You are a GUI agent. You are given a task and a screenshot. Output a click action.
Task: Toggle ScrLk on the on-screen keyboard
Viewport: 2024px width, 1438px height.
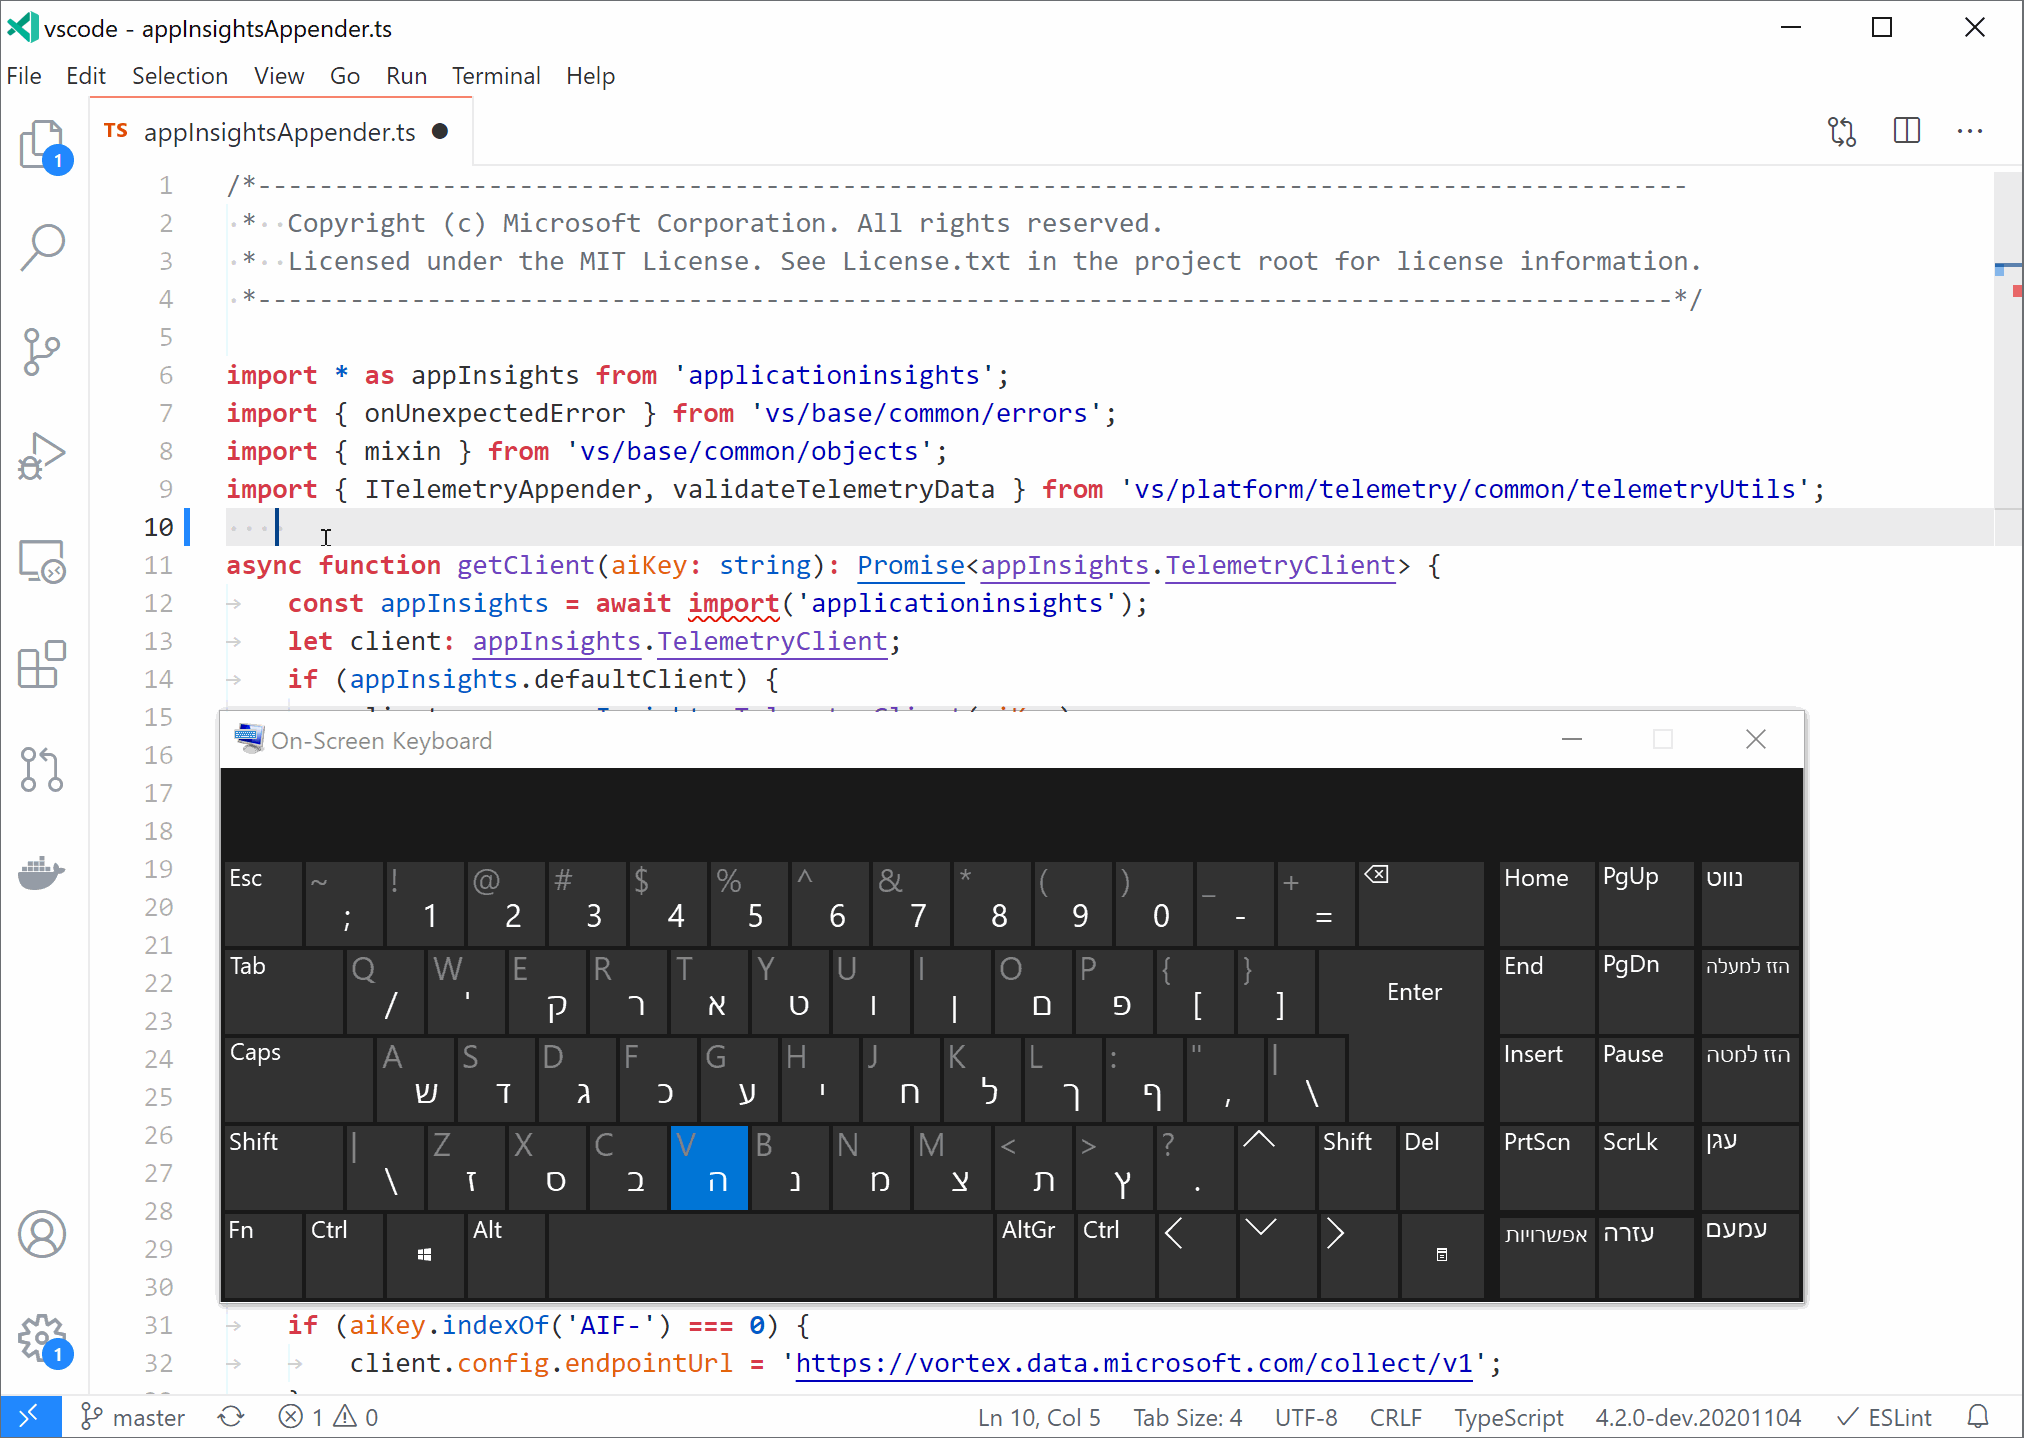[1644, 1167]
